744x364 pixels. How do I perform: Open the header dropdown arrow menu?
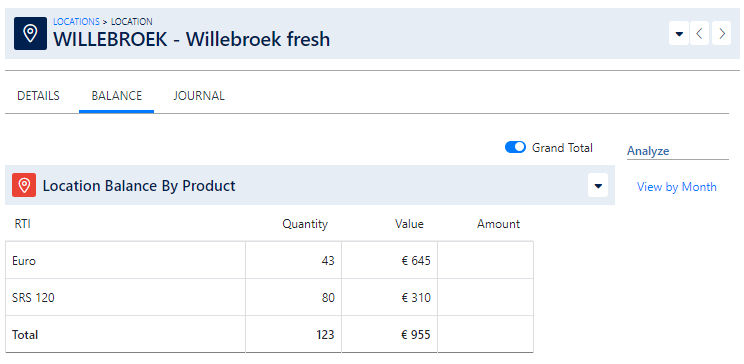click(679, 34)
